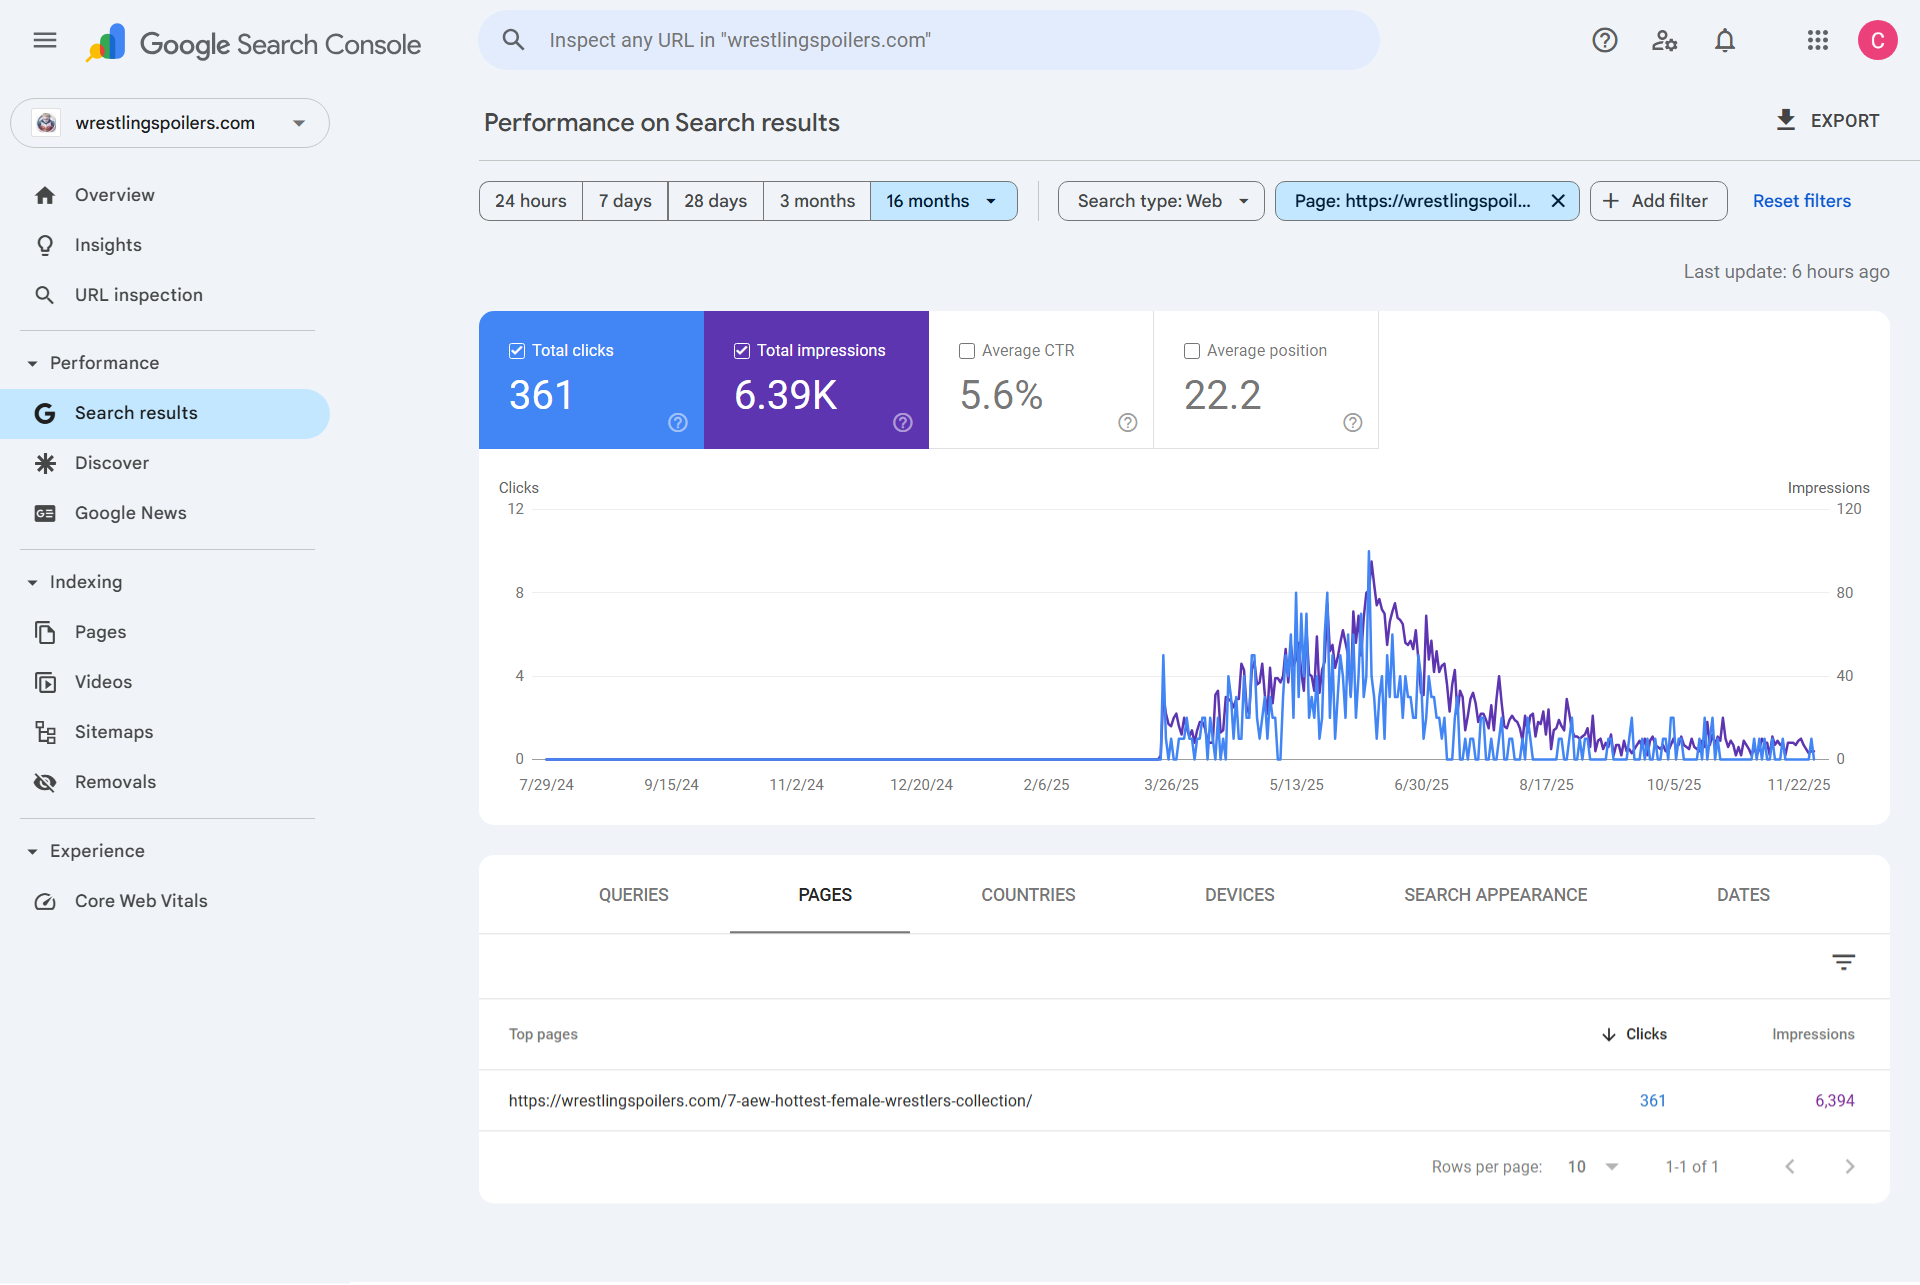Open the Google apps grid

pyautogui.click(x=1817, y=40)
